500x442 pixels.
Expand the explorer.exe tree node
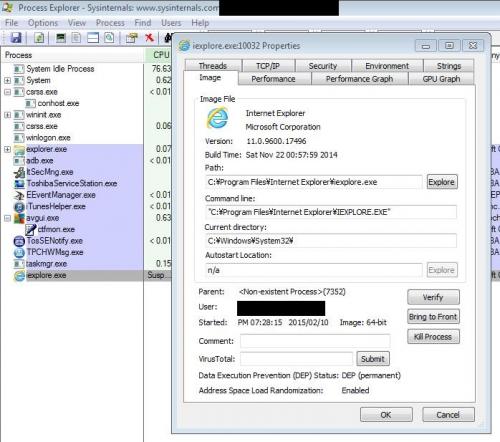[7, 149]
